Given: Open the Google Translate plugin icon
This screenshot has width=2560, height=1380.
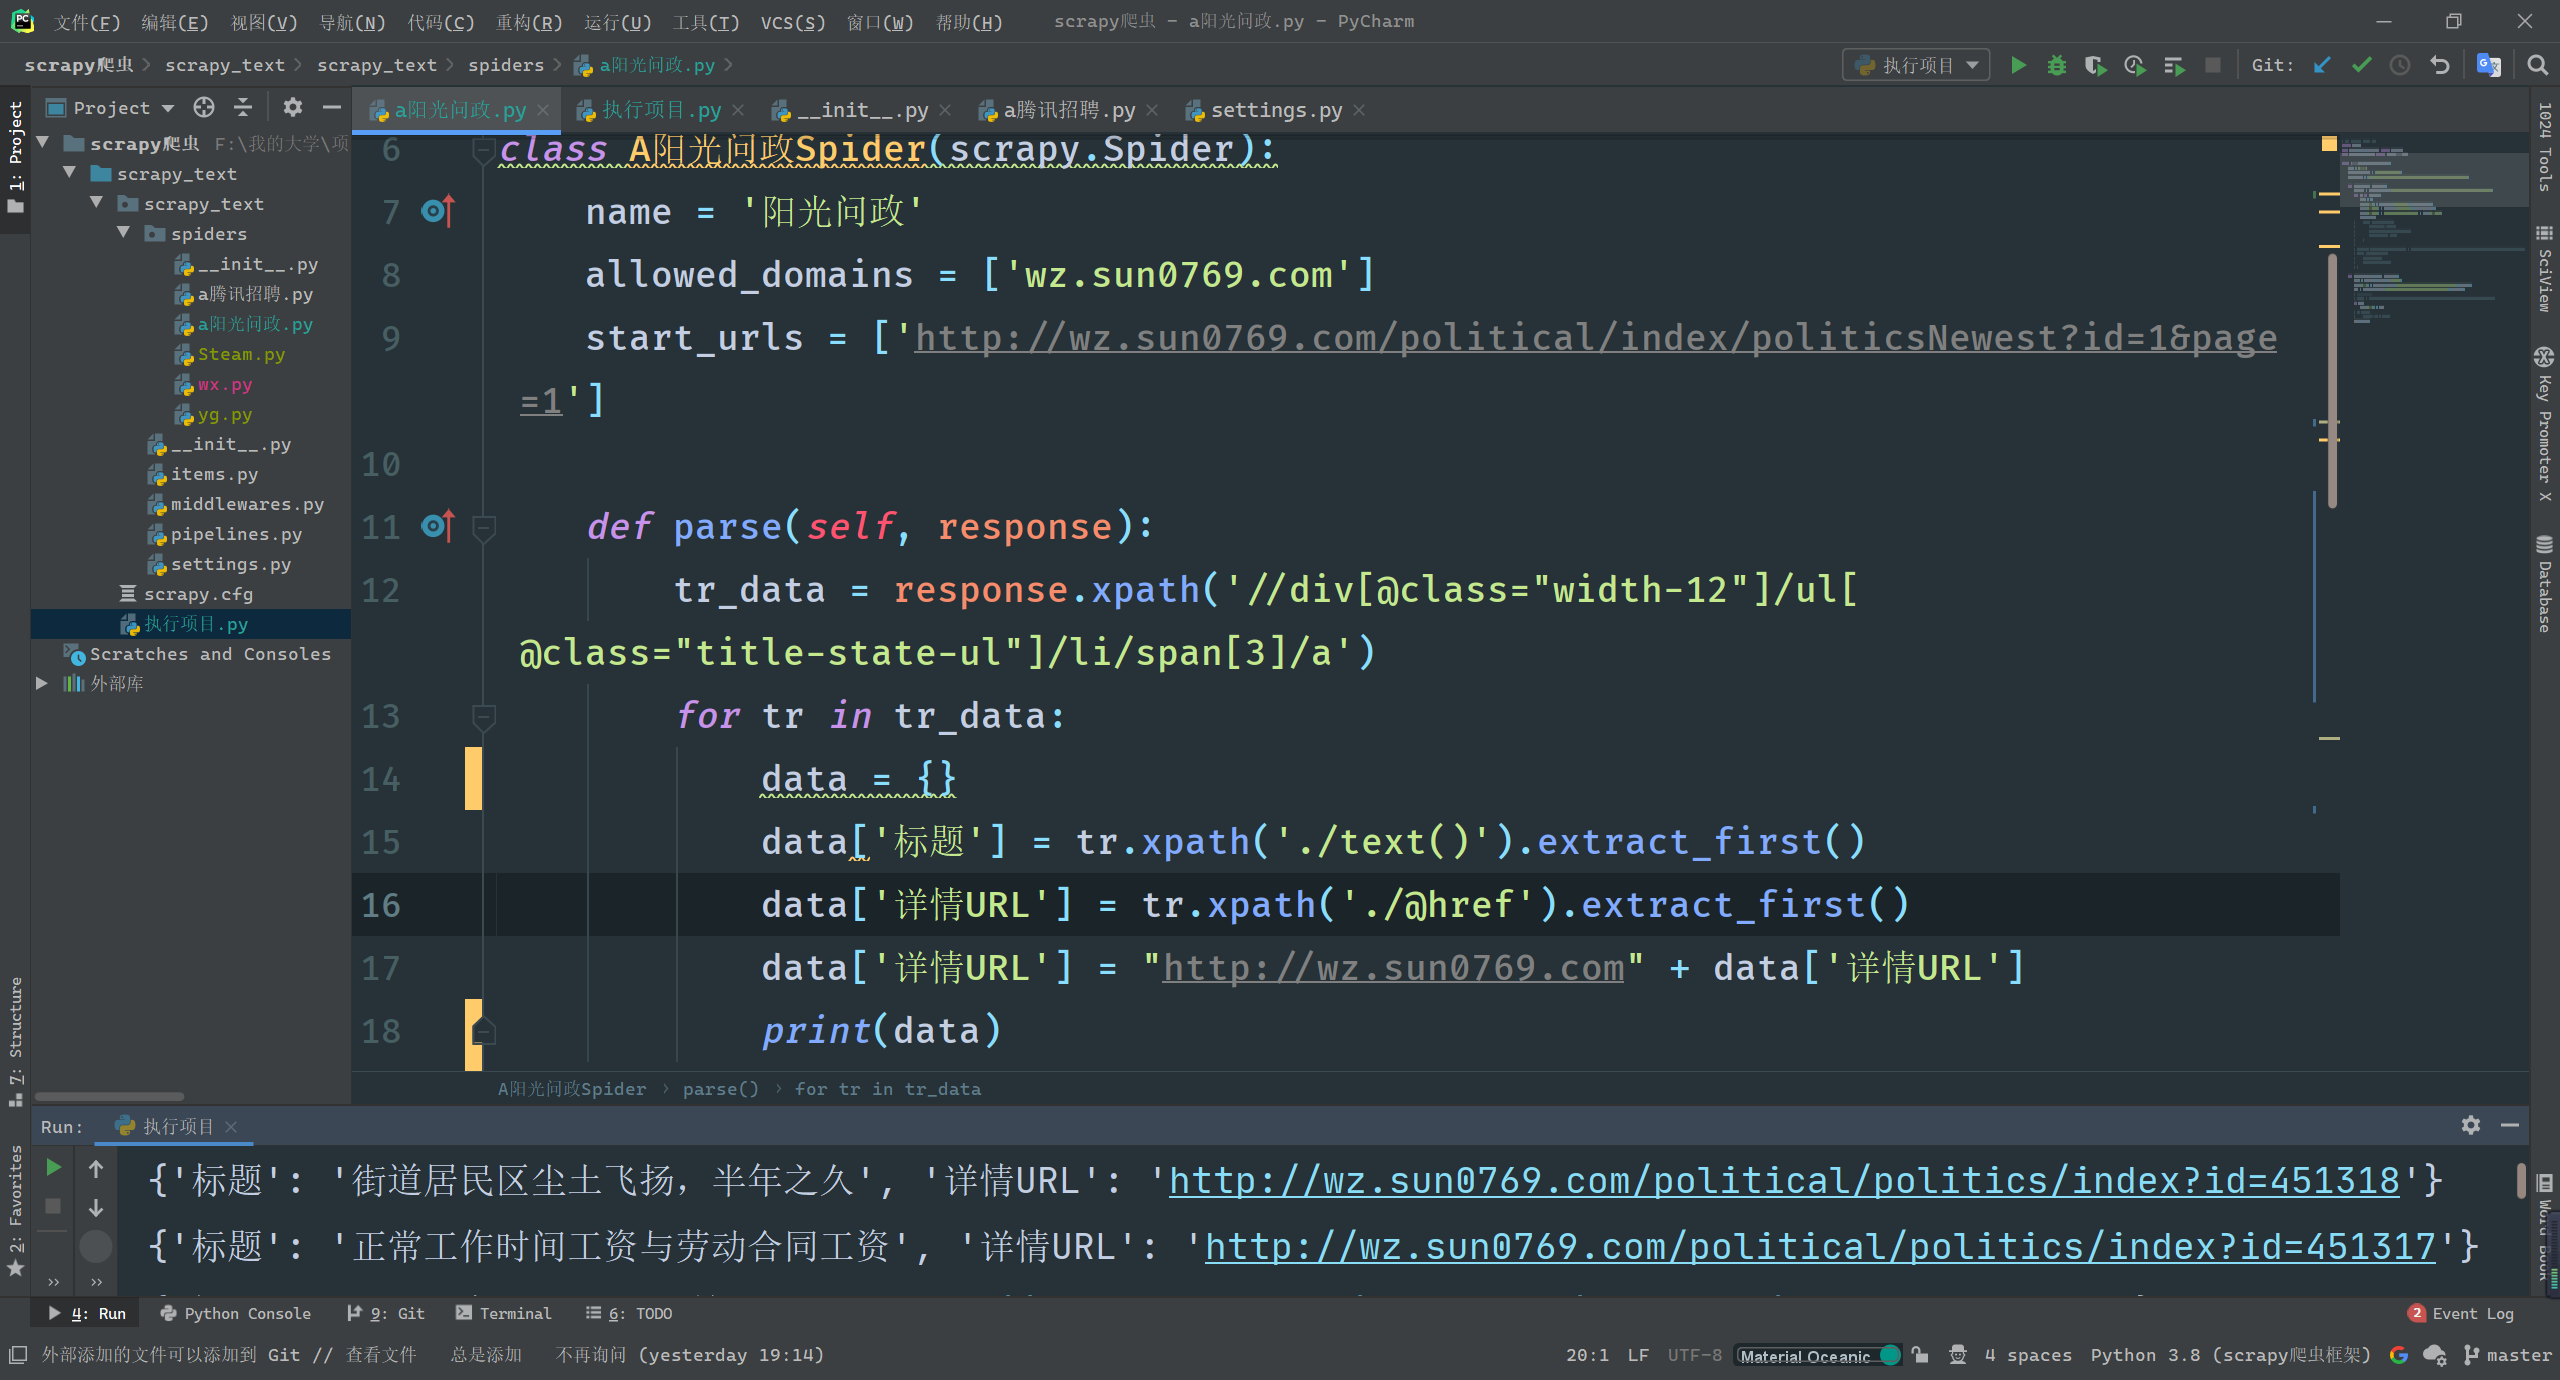Looking at the screenshot, I should coord(2488,65).
